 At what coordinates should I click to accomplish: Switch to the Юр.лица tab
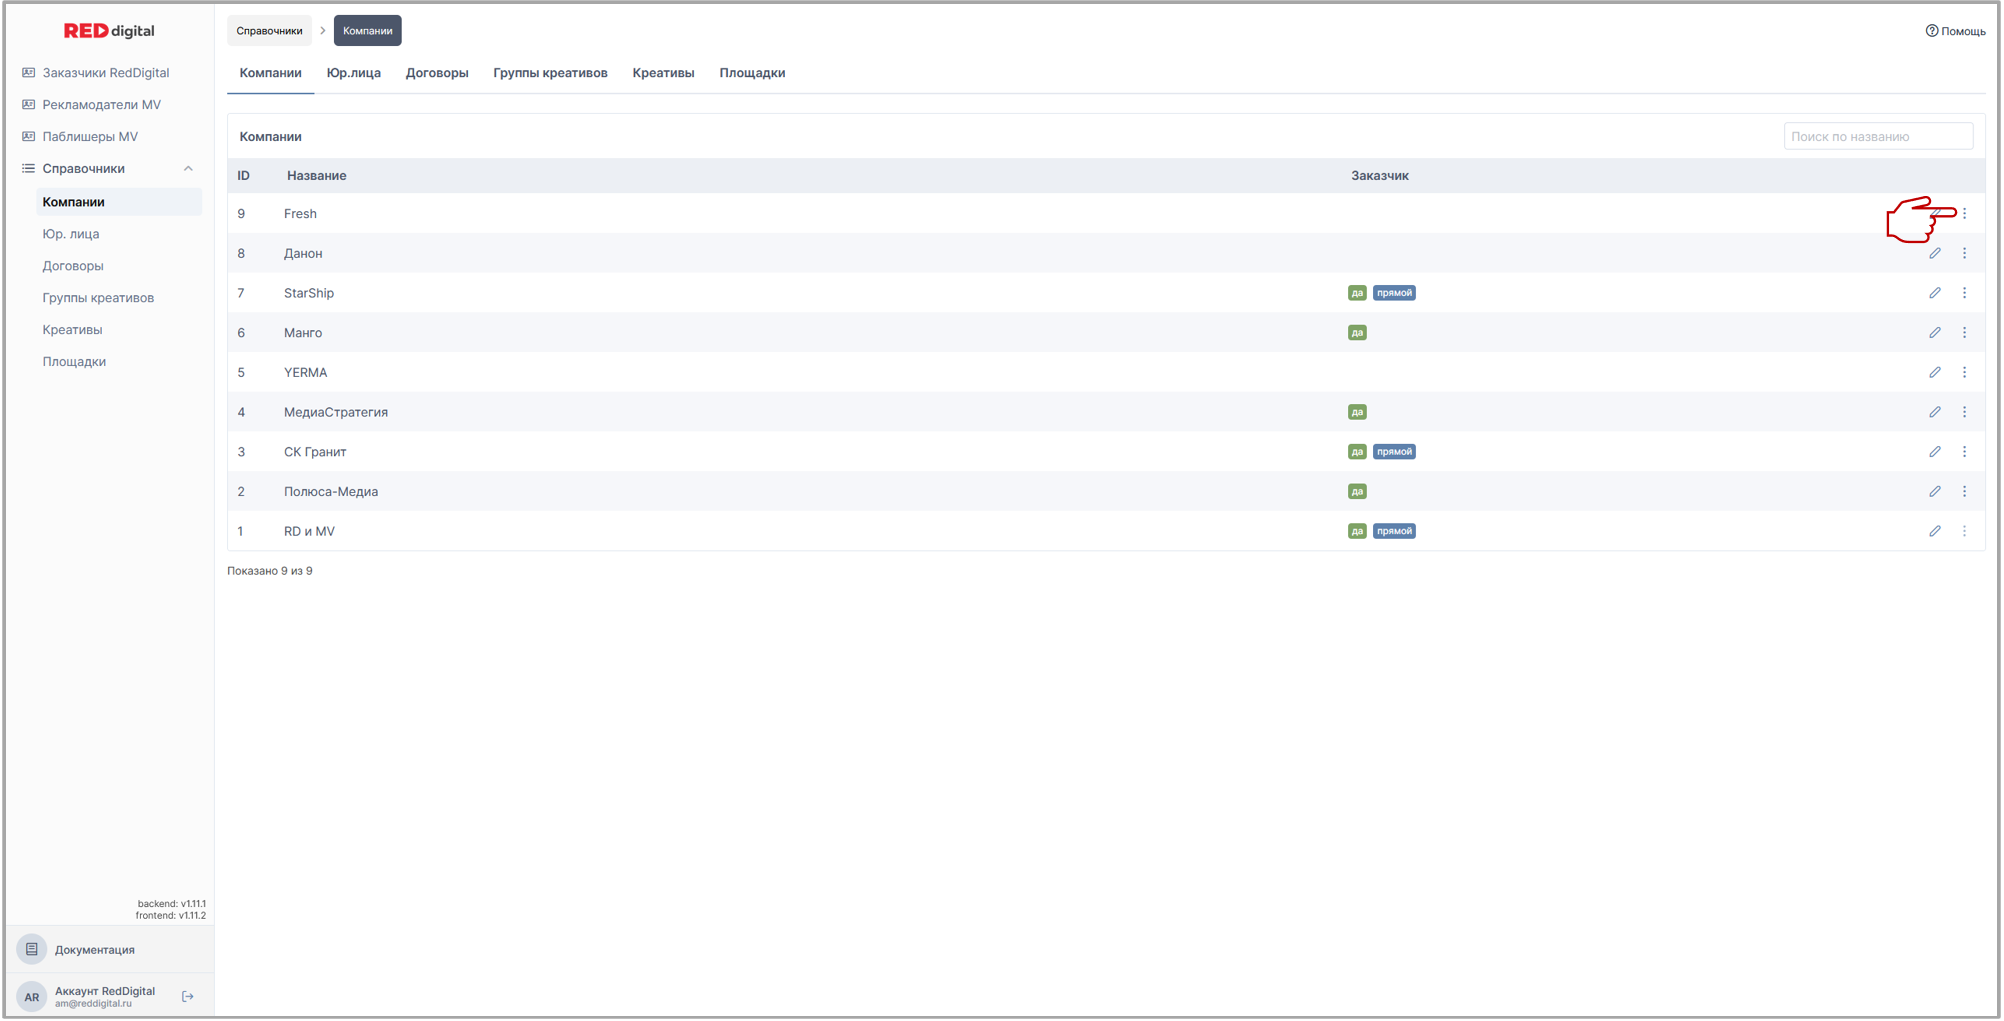[x=353, y=73]
